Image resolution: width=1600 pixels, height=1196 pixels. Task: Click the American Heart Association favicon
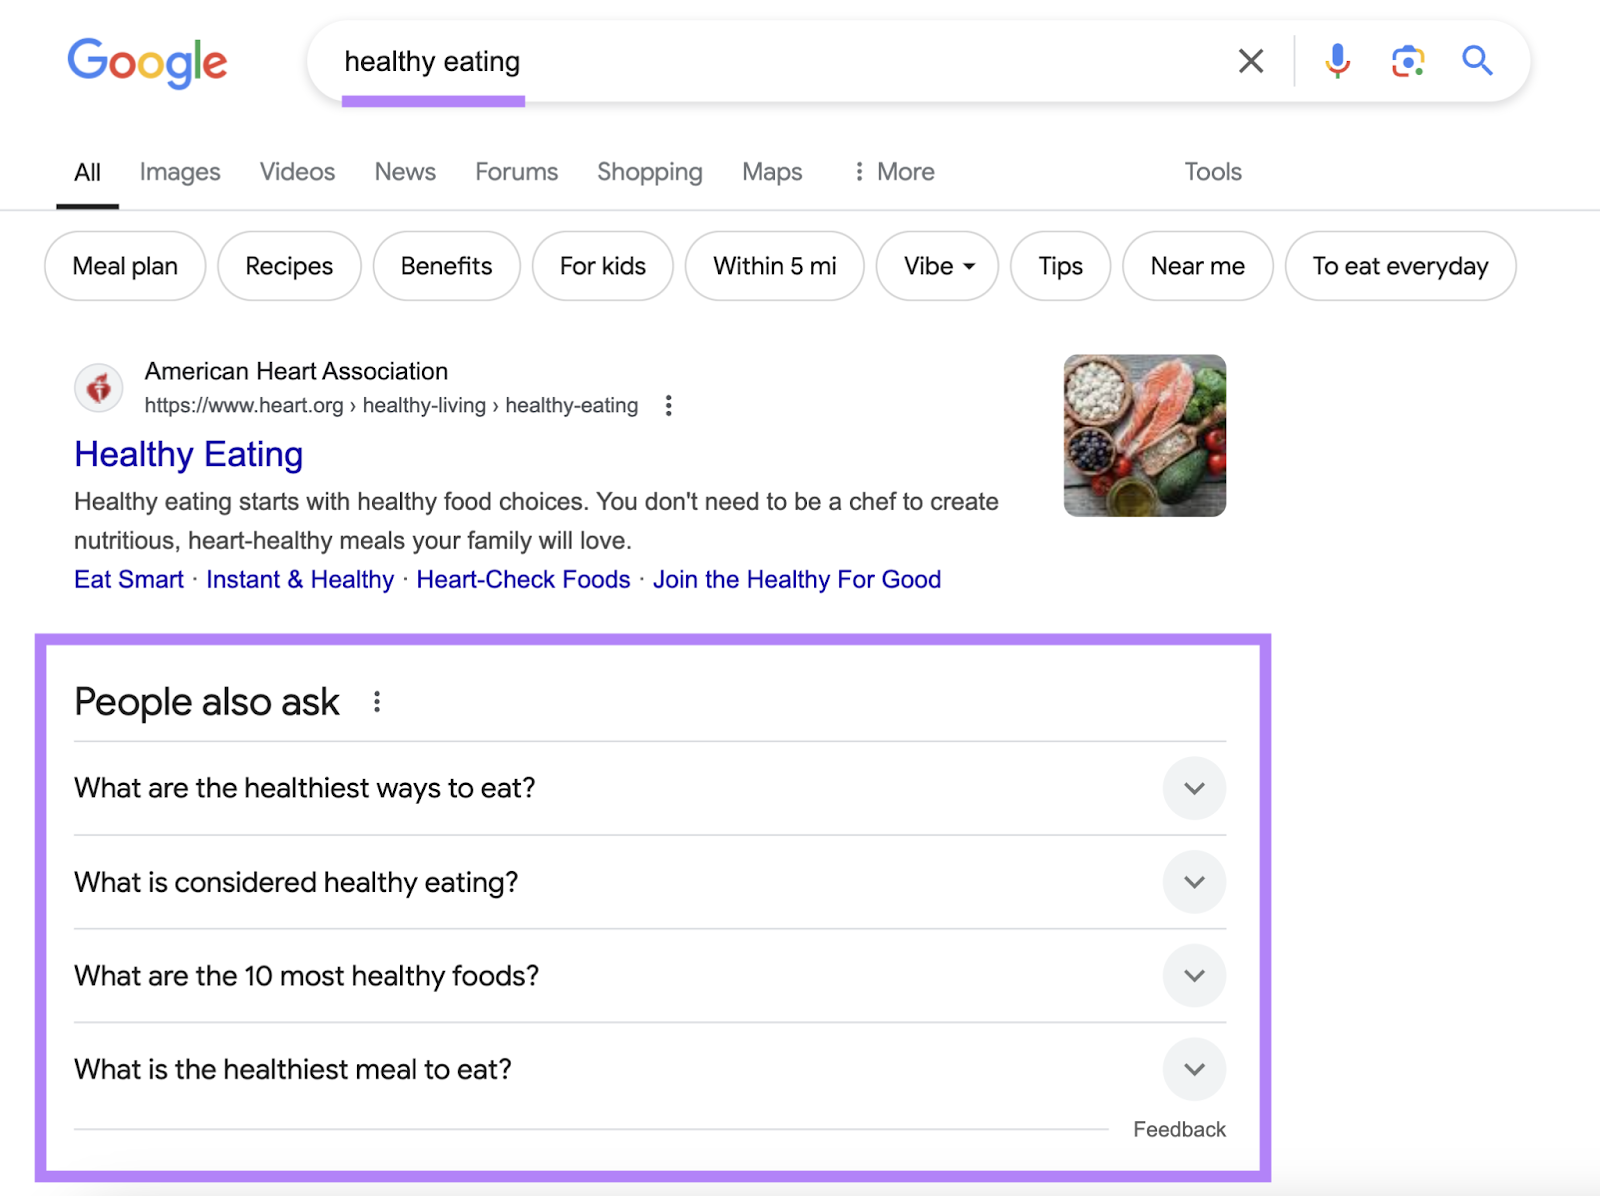(98, 387)
